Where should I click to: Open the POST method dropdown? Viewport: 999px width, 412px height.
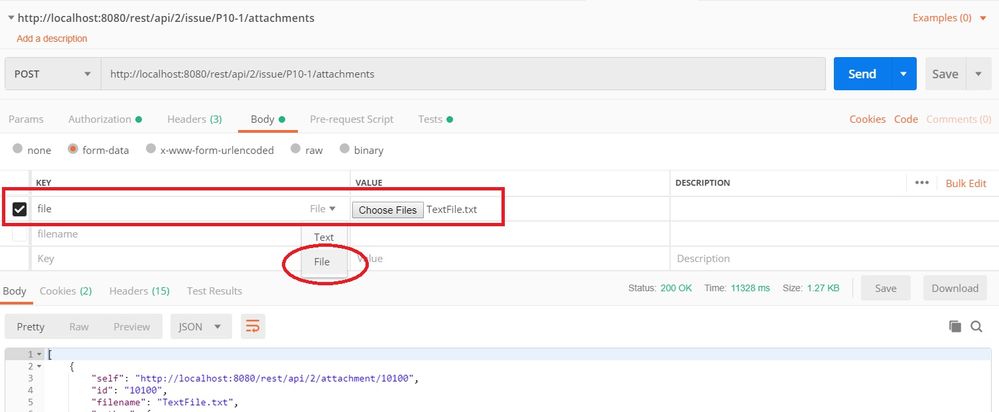pos(53,74)
